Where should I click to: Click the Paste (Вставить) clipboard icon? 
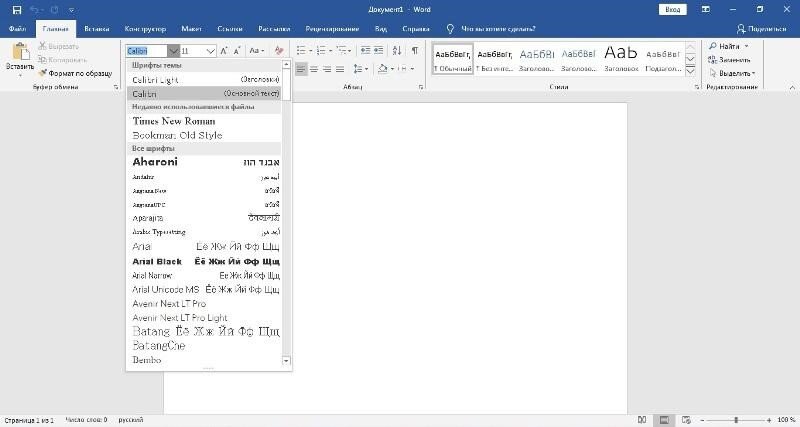pos(20,52)
